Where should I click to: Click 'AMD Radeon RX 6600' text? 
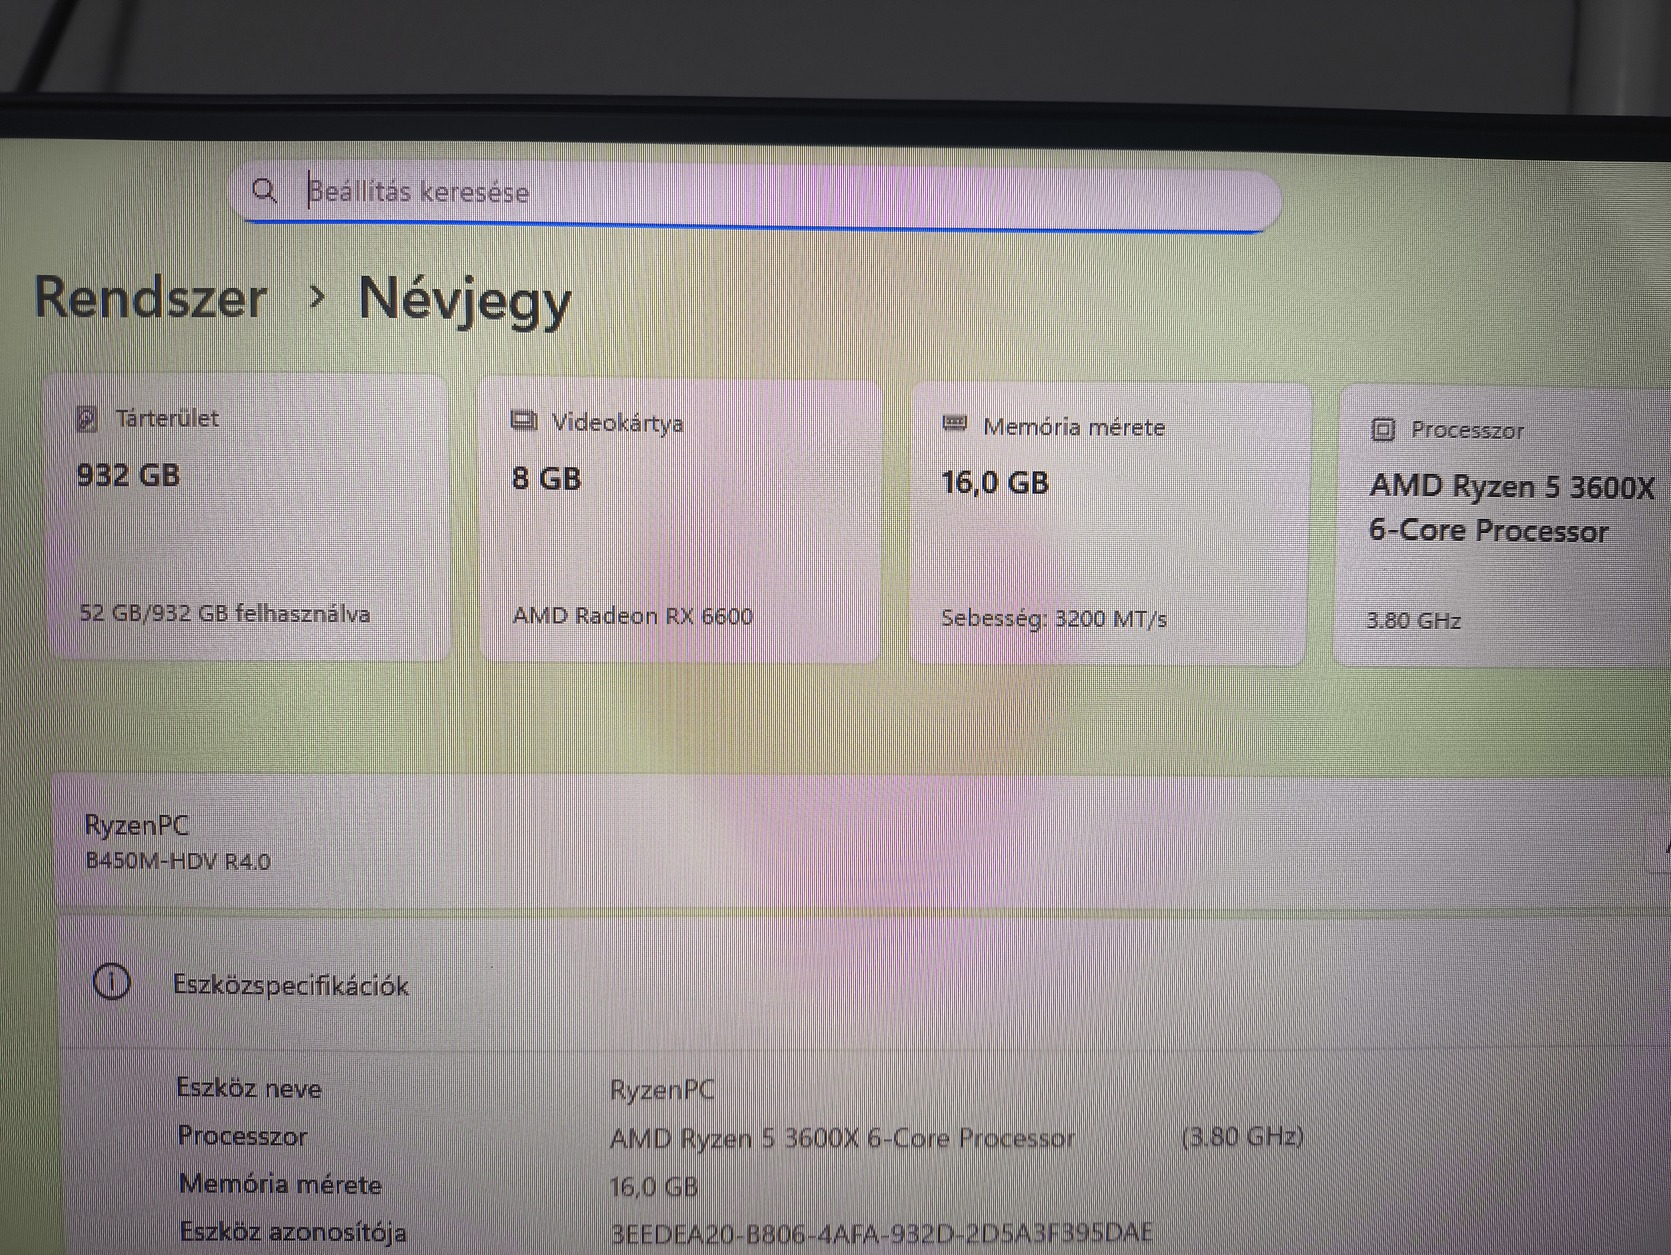(x=633, y=616)
